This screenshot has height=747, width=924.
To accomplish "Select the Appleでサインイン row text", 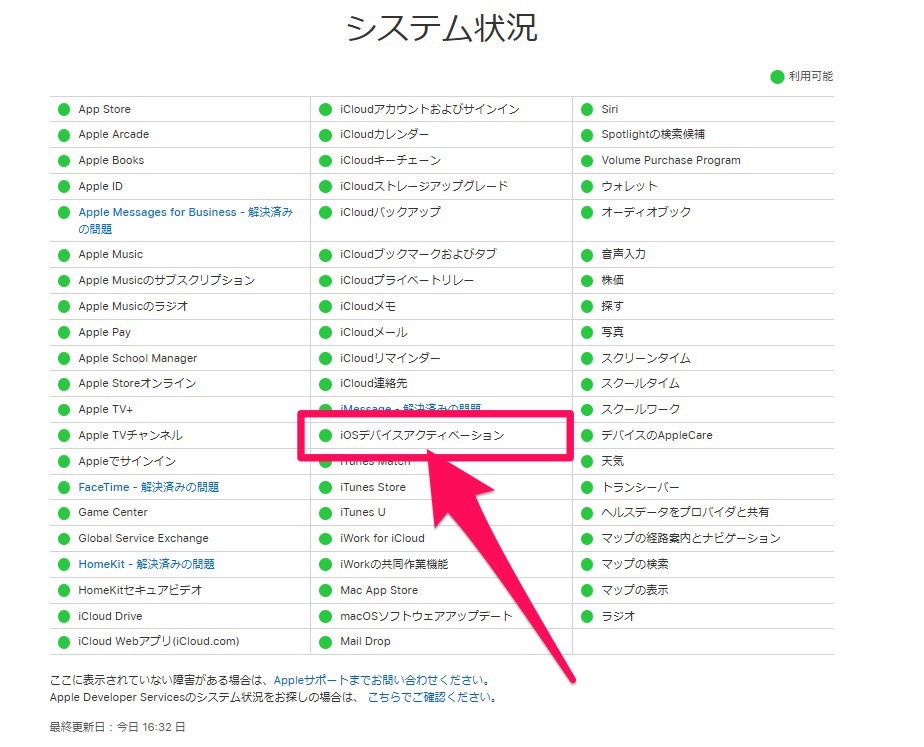I will click(127, 461).
